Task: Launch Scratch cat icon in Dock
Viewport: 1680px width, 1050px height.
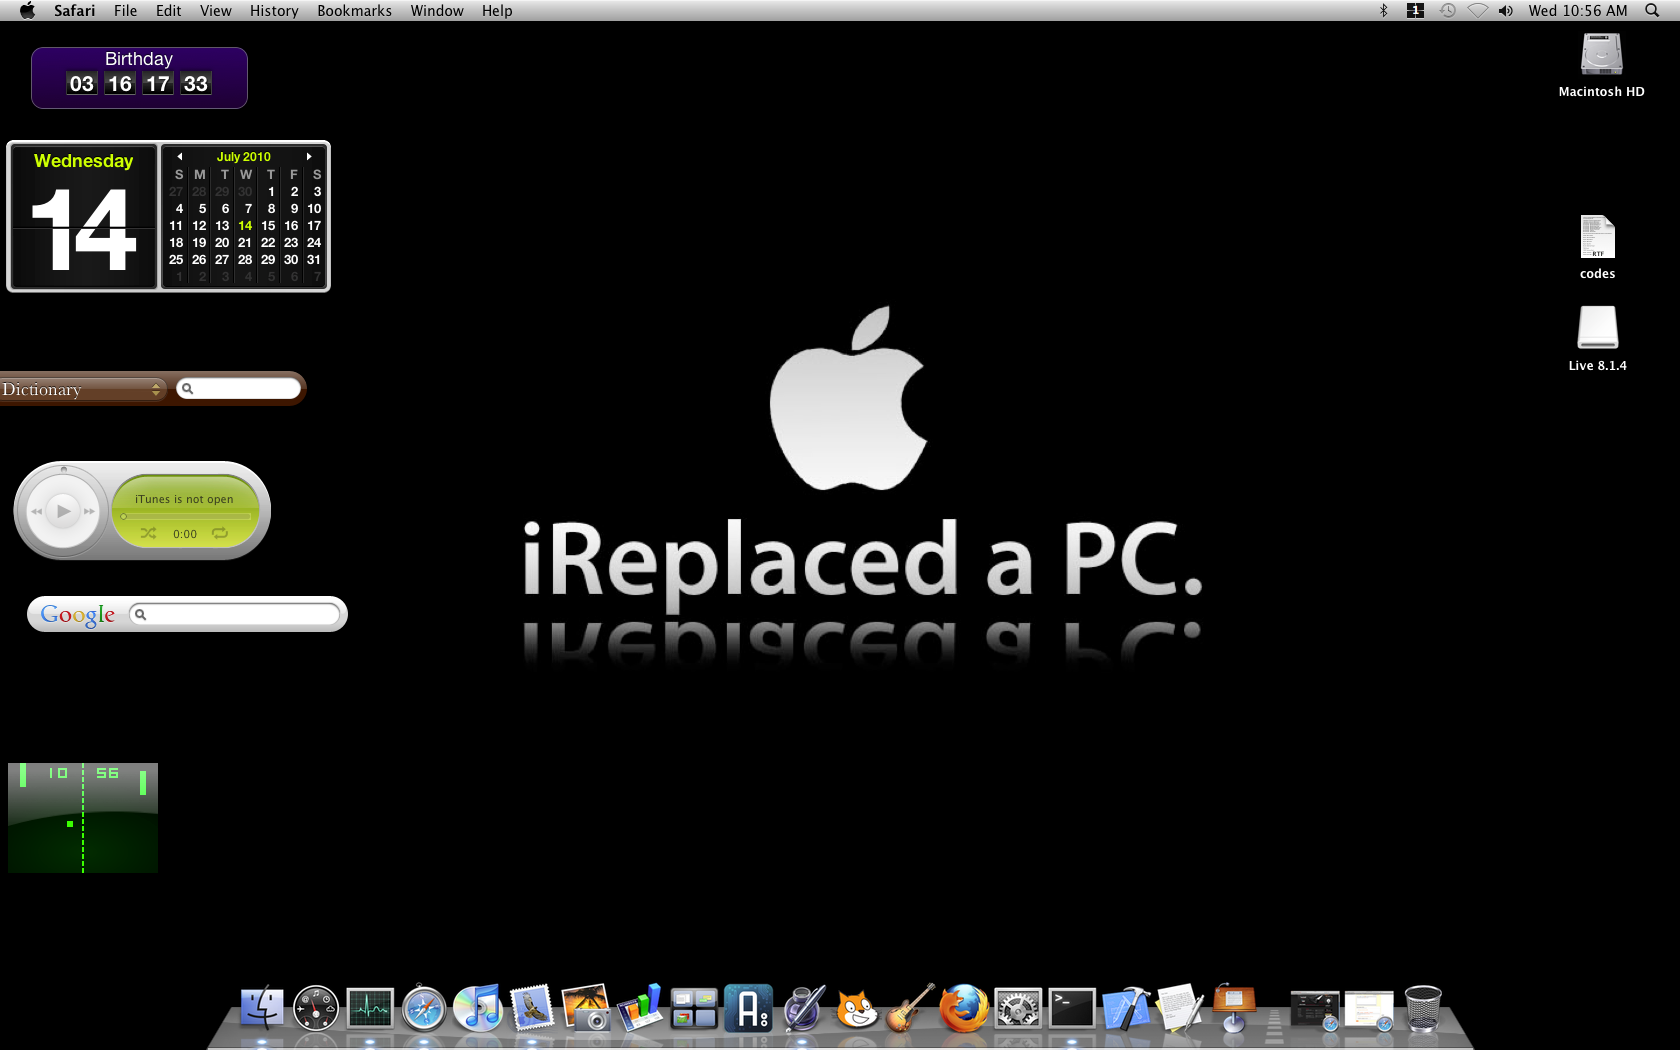Action: point(857,1008)
